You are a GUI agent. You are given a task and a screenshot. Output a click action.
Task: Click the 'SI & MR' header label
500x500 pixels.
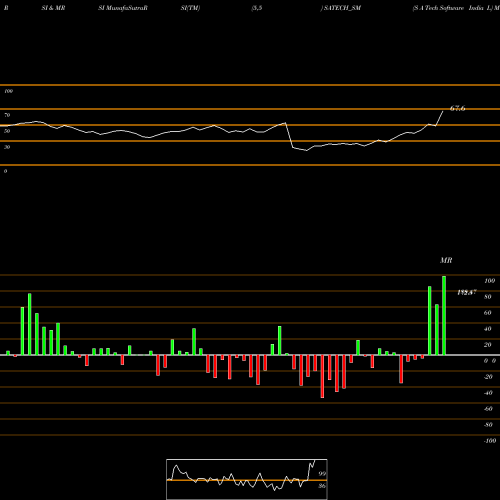coord(53,8)
